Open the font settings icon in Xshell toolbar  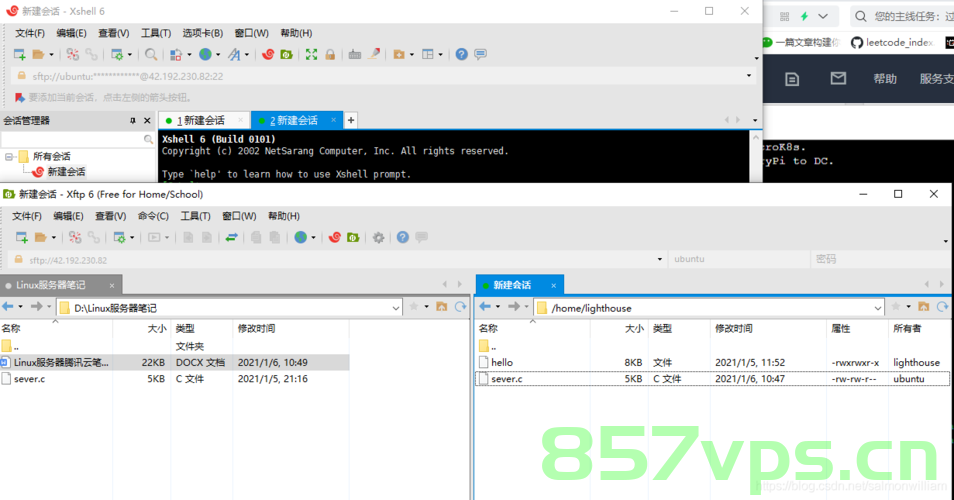pyautogui.click(x=234, y=55)
